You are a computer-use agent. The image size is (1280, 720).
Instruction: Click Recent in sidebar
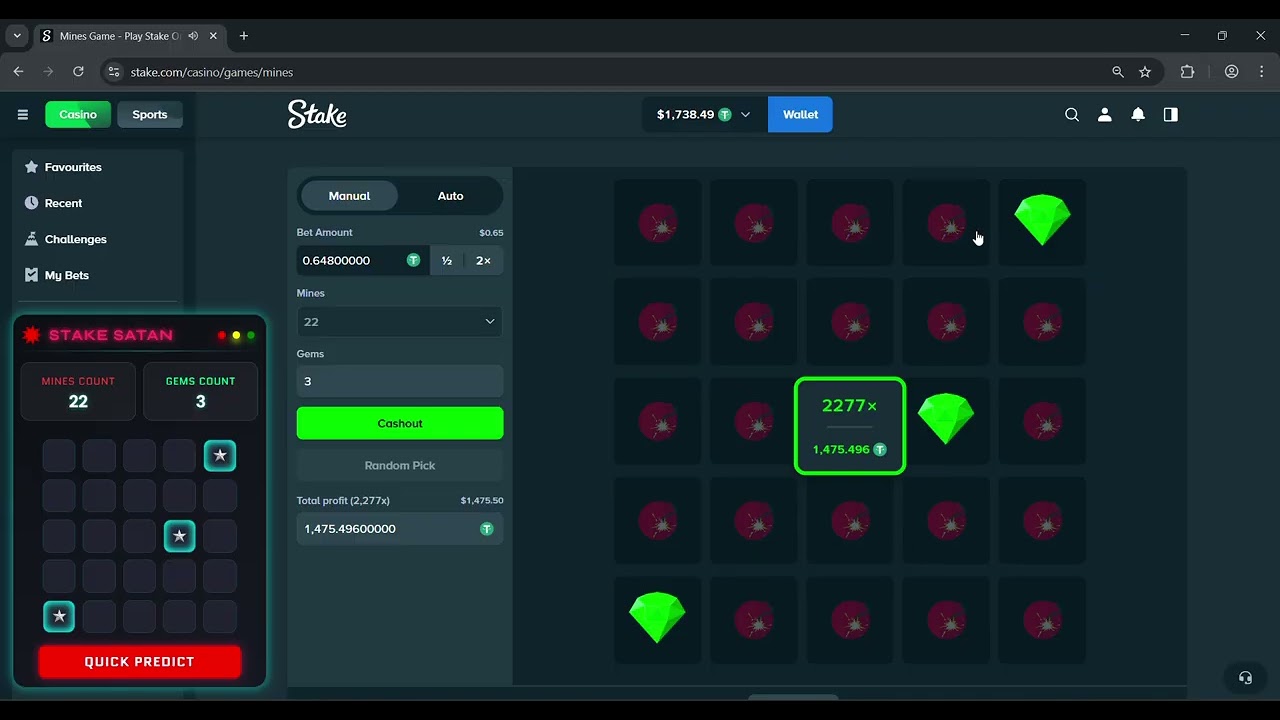(98, 203)
